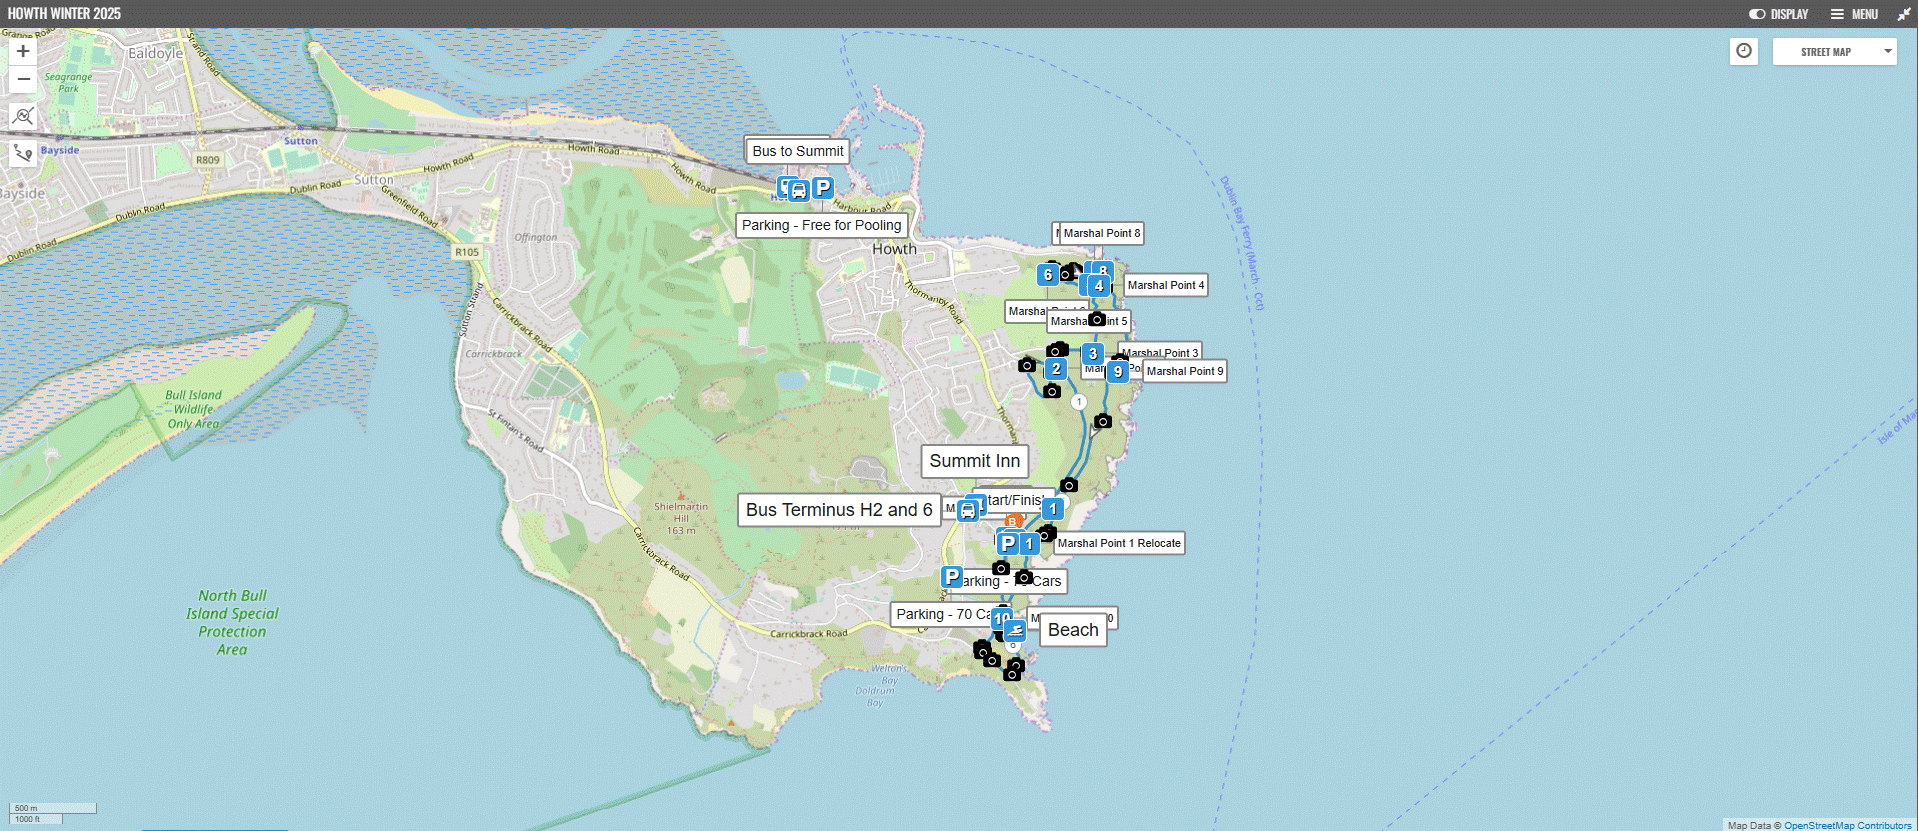Viewport: 1918px width, 831px height.
Task: Zoom in on the map
Action: point(23,51)
